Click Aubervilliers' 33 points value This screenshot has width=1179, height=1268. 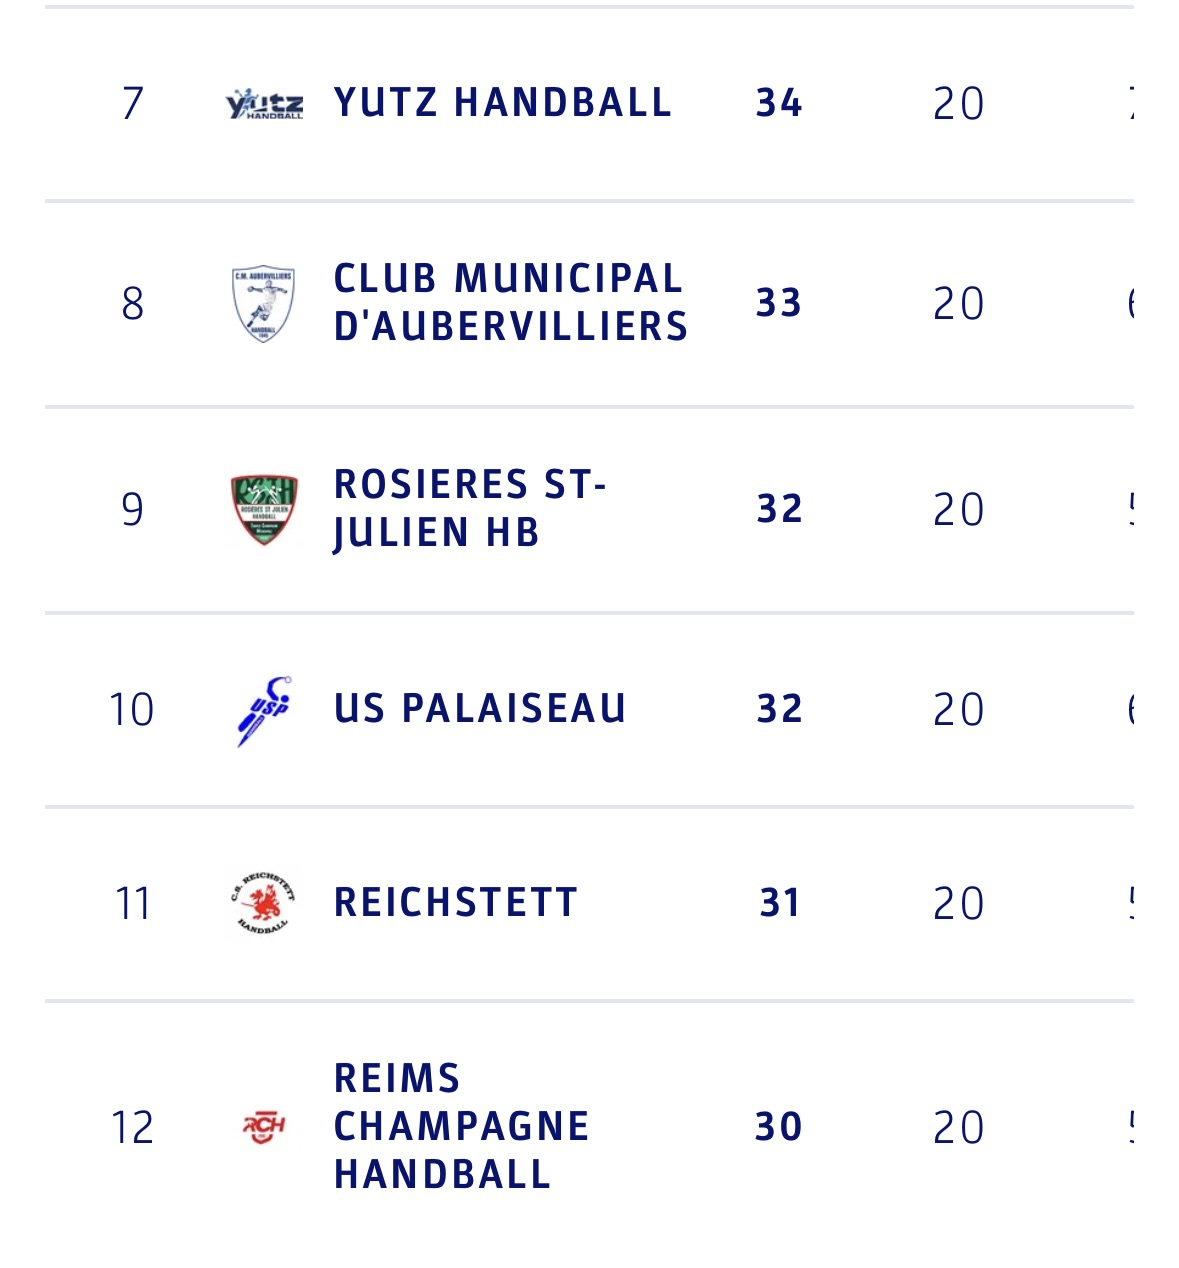tap(779, 303)
